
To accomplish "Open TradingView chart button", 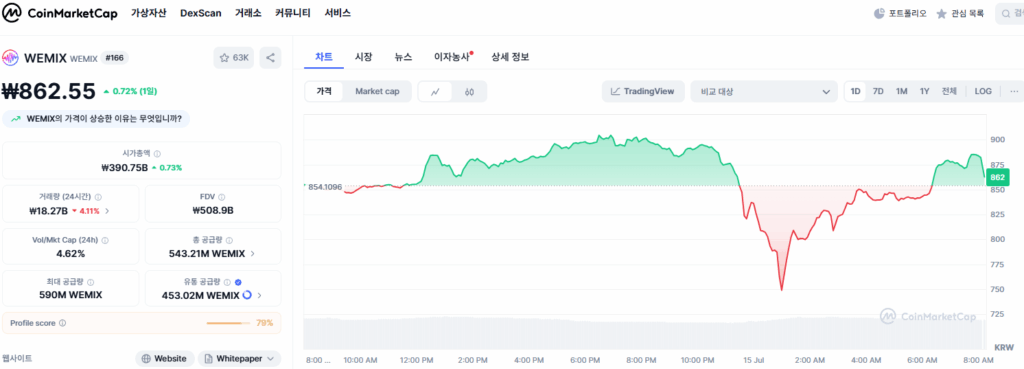I will coord(643,91).
